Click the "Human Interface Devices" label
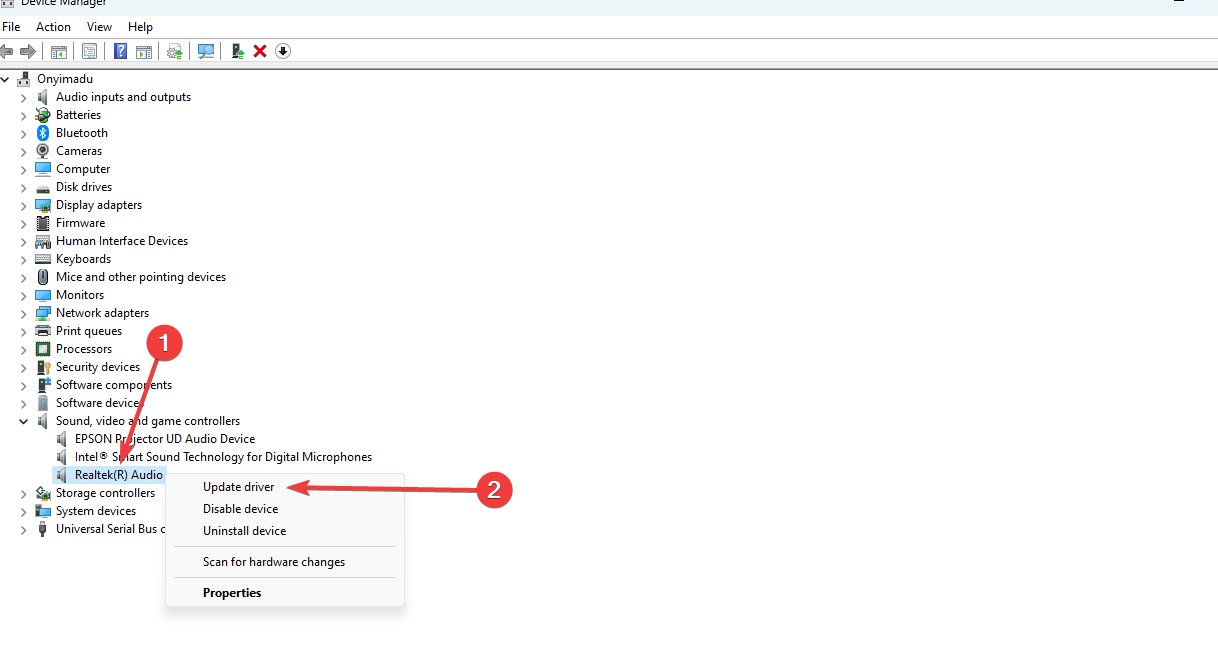 tap(122, 241)
